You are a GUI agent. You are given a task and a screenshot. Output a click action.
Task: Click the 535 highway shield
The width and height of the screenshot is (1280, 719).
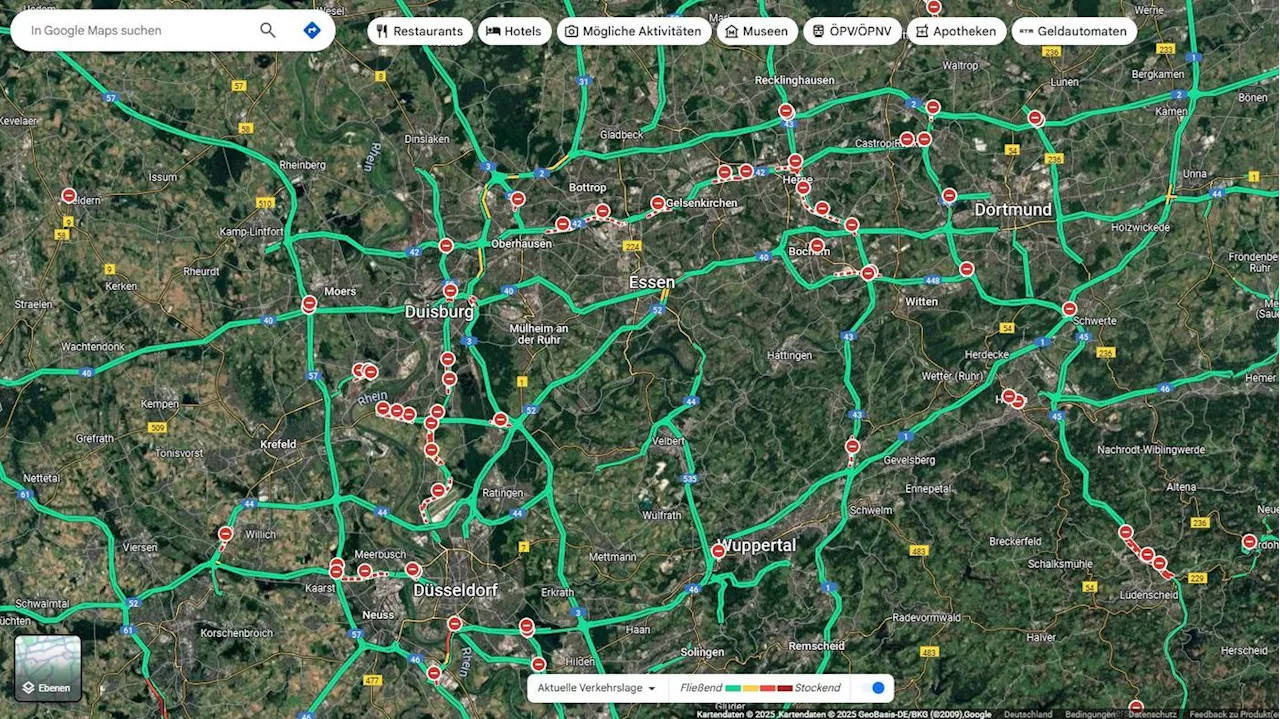click(690, 479)
